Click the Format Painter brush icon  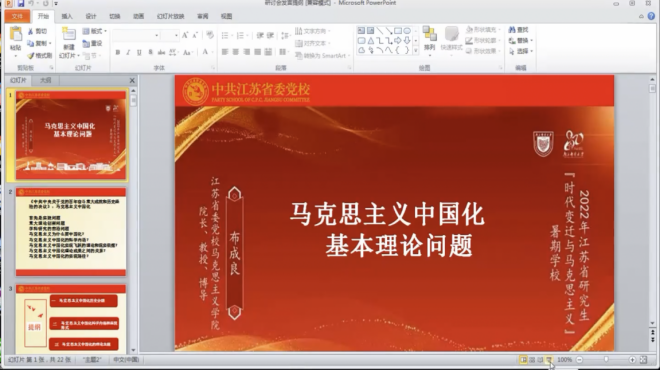(x=30, y=56)
